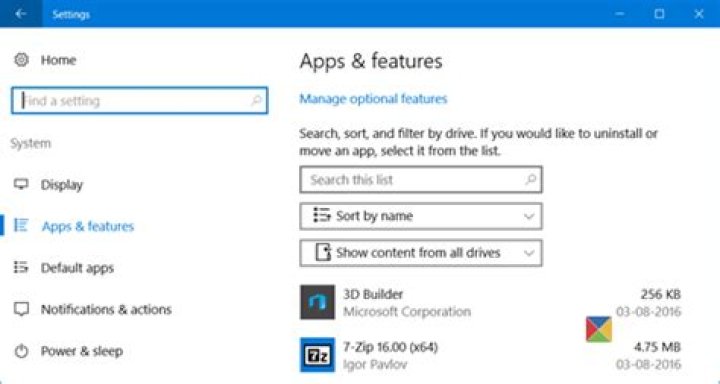The width and height of the screenshot is (720, 384).
Task: Go back with the Settings back arrow
Action: [x=21, y=14]
